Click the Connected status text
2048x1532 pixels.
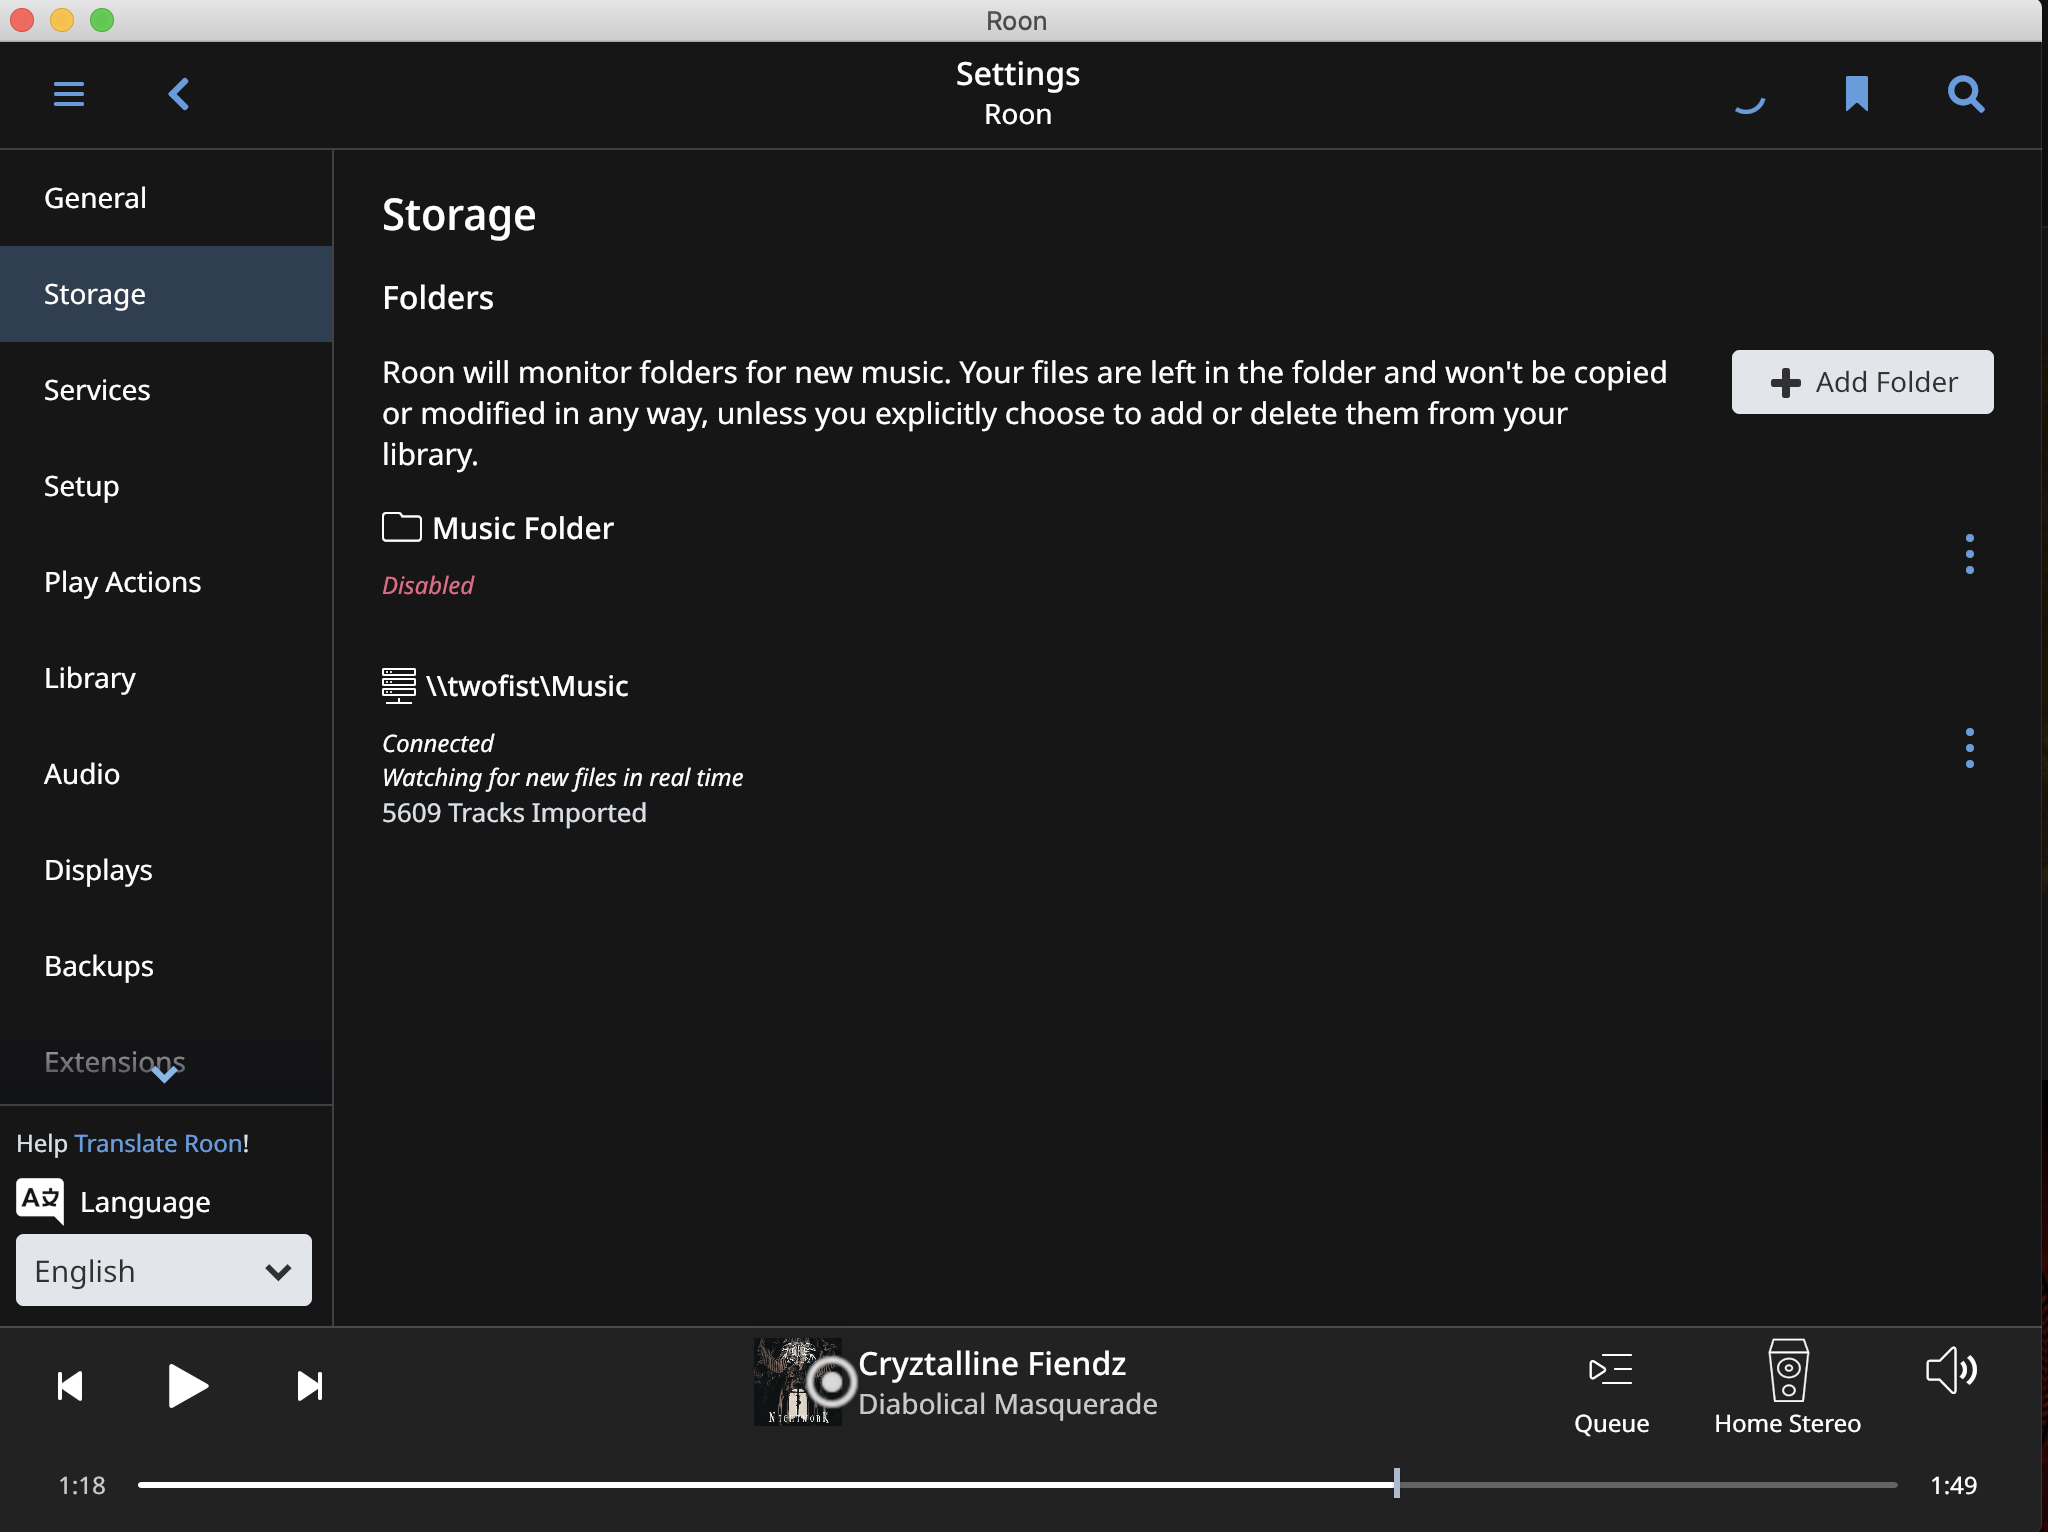pos(438,743)
